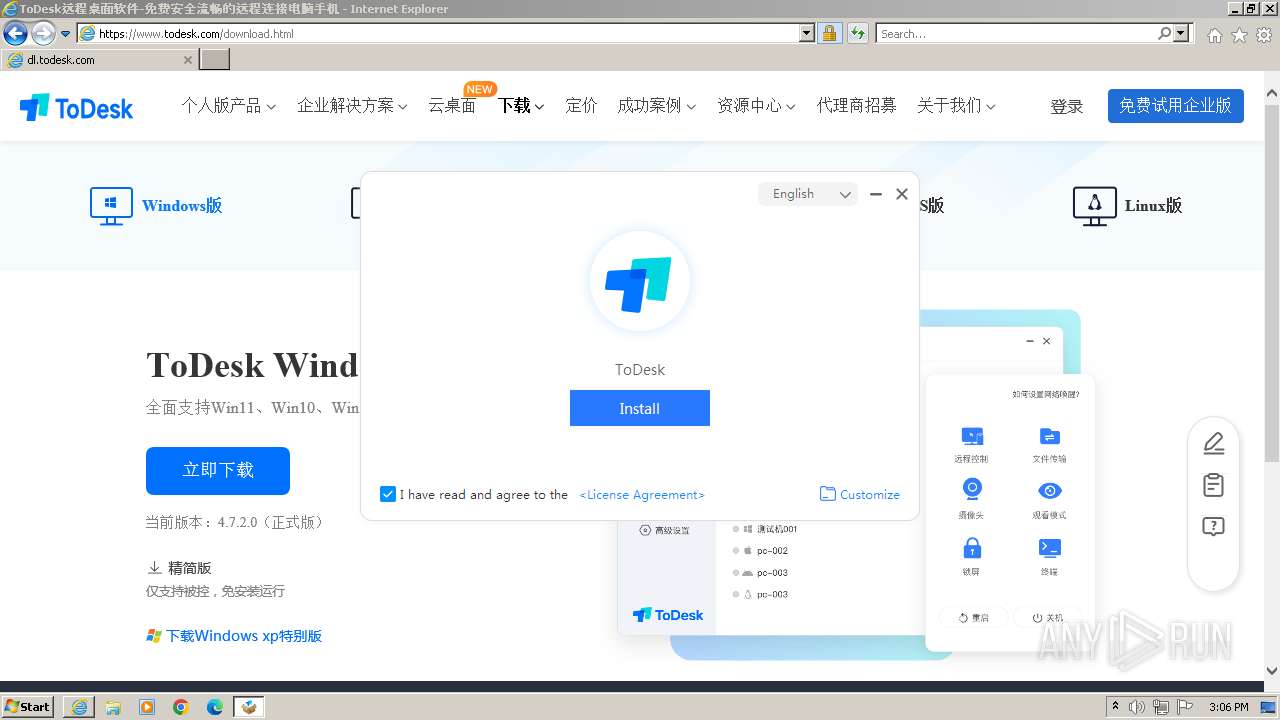
Task: Click the blue Install button
Action: tap(640, 408)
